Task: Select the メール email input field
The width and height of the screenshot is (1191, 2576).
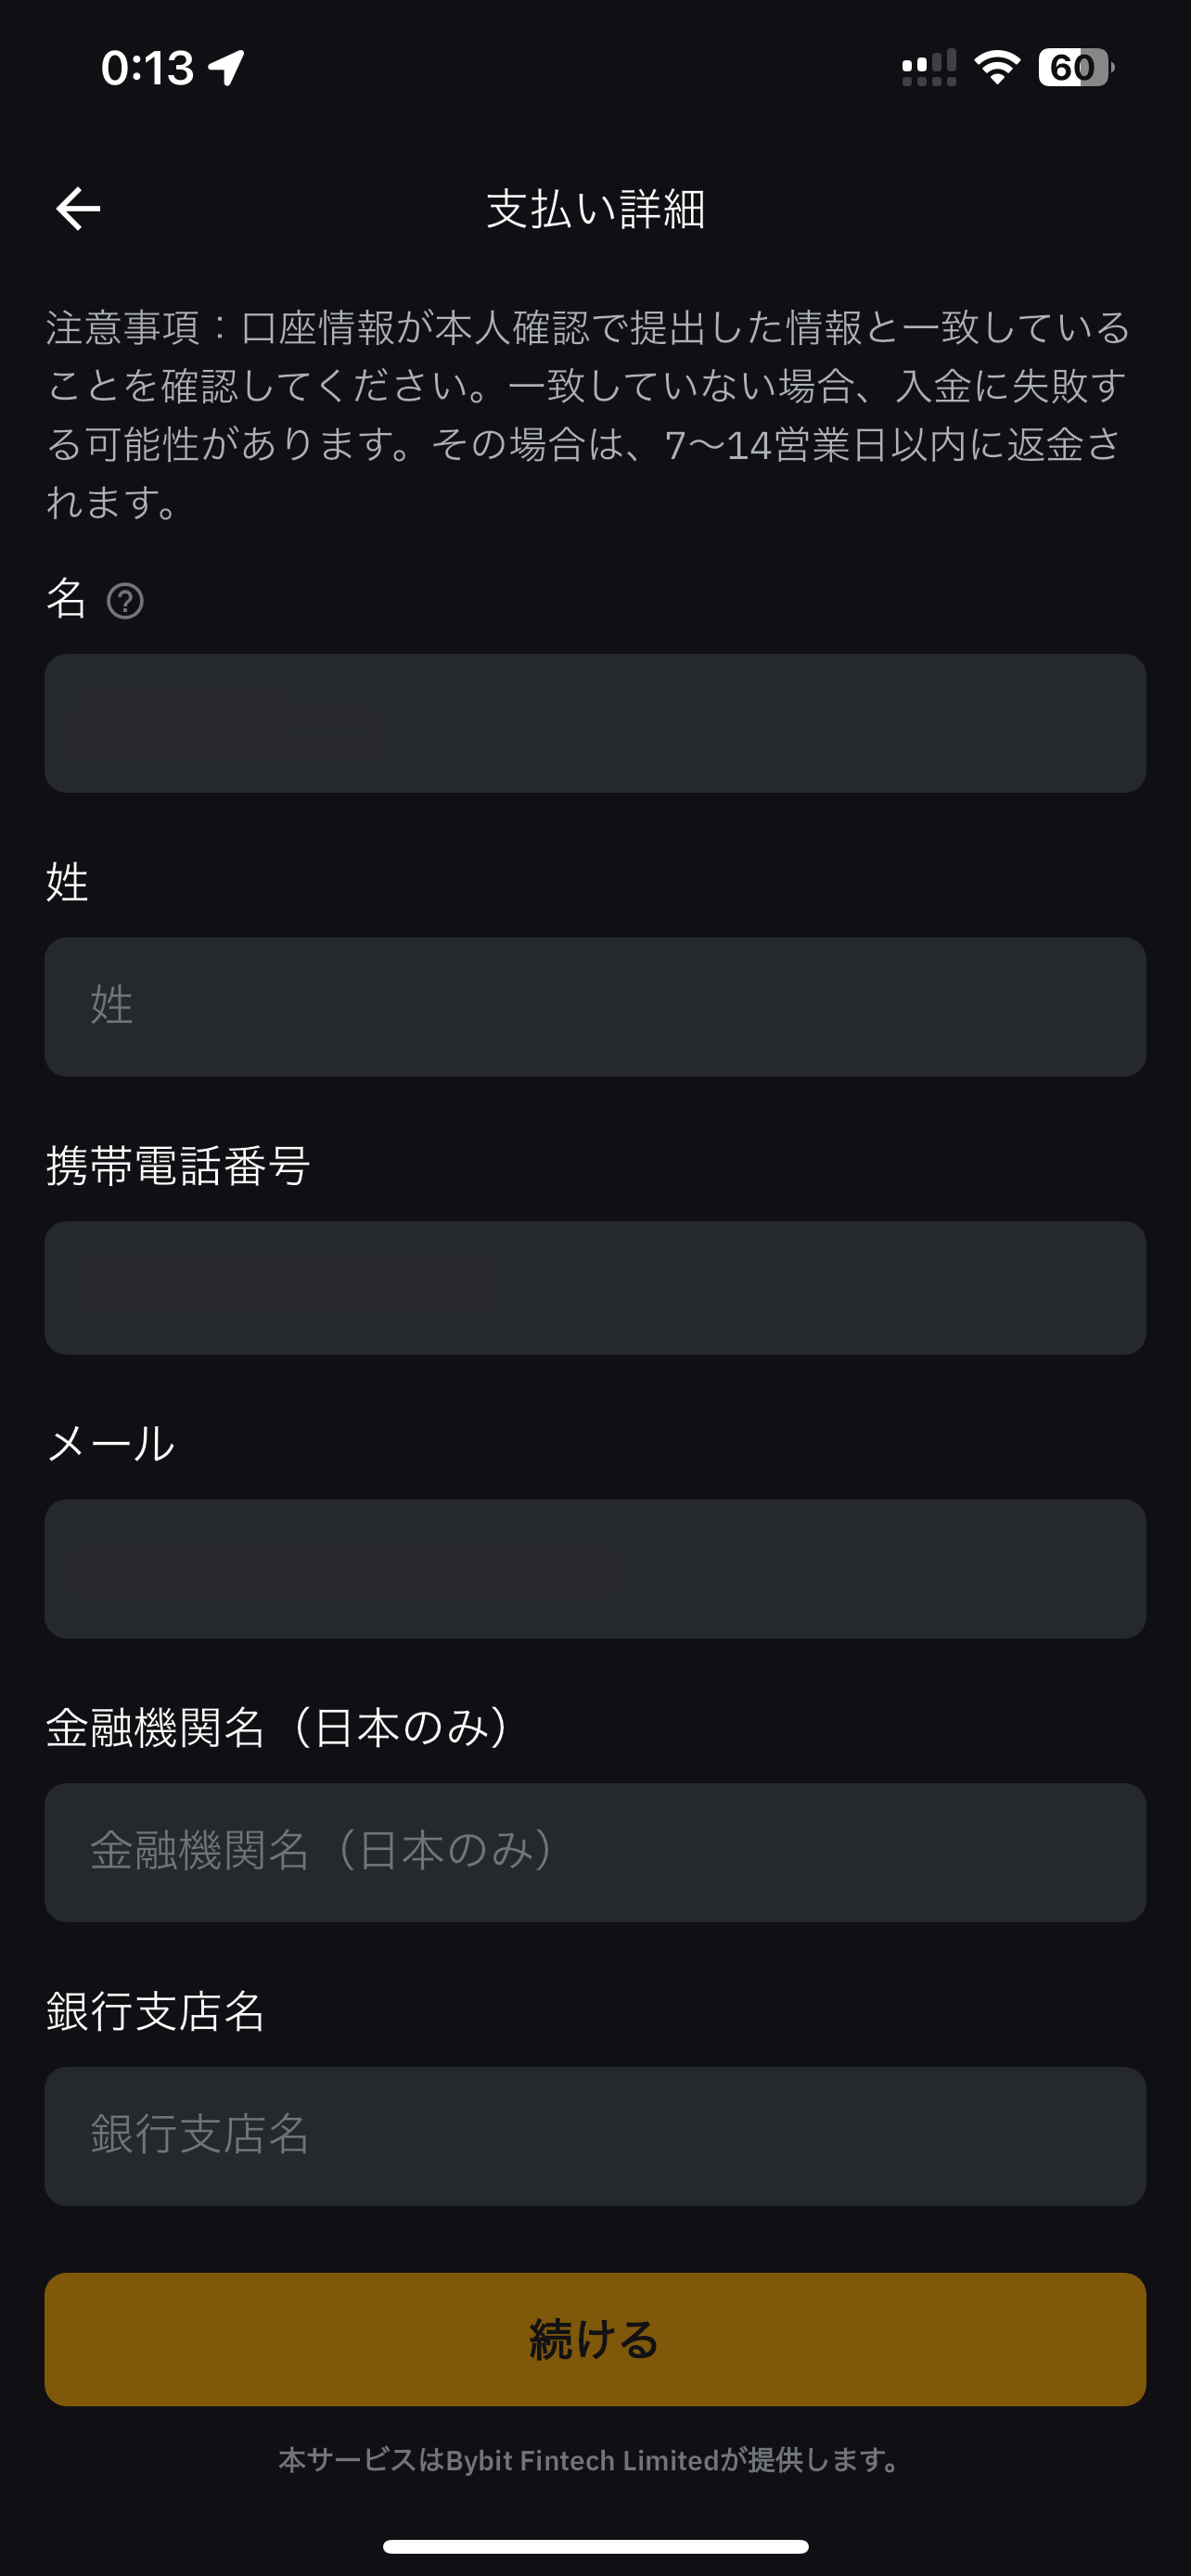Action: tap(595, 1568)
